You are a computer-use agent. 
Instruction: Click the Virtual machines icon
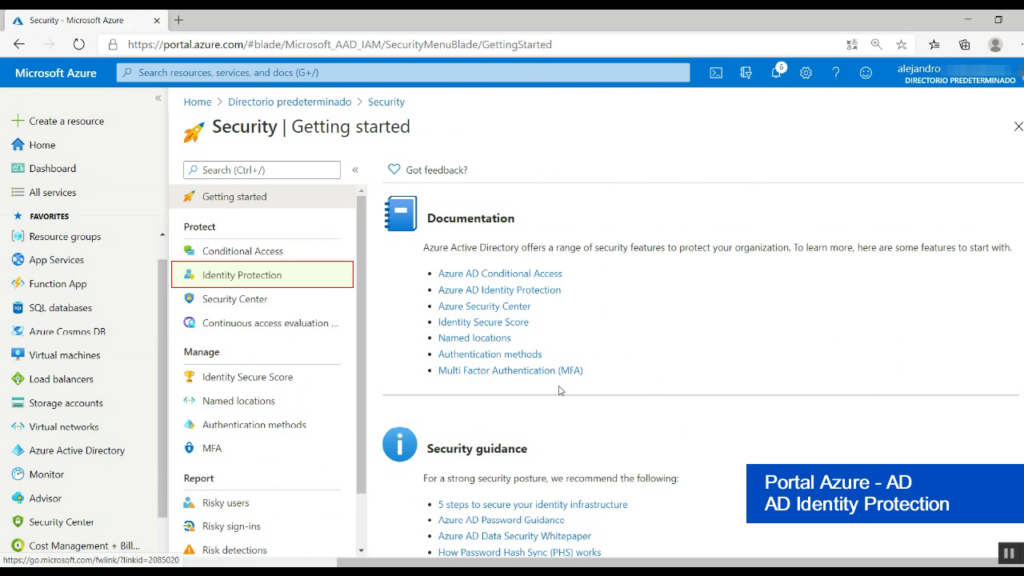pyautogui.click(x=18, y=355)
